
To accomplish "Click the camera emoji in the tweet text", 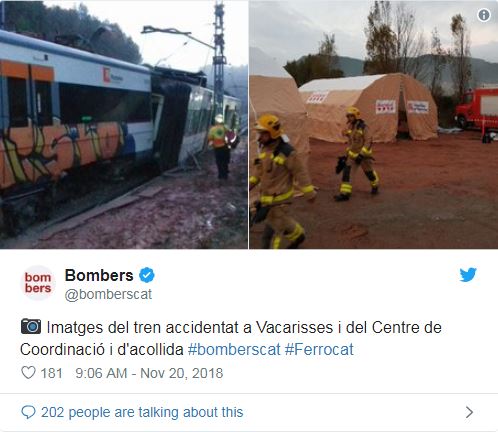I will point(31,327).
